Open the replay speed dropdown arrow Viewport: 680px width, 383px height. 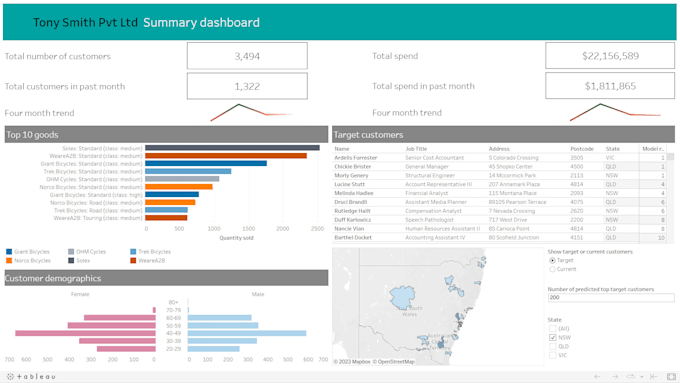(x=642, y=377)
